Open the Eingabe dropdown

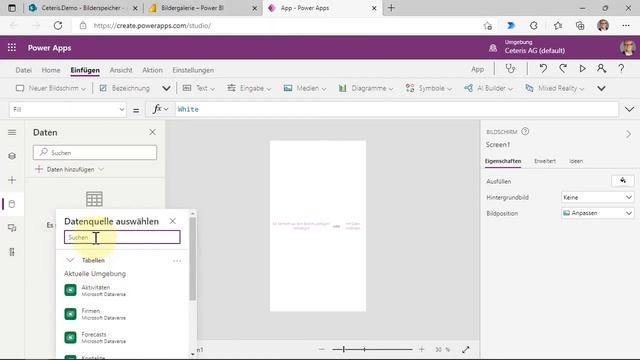(249, 88)
